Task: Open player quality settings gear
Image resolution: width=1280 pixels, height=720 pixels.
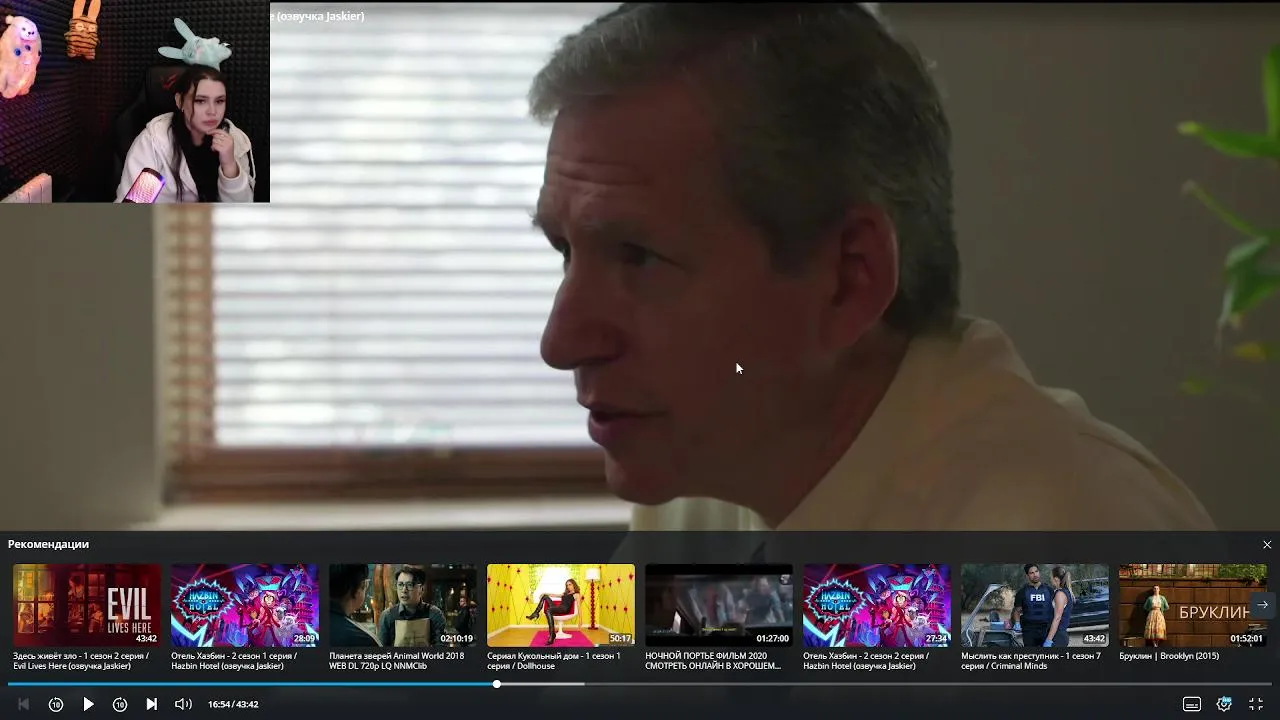Action: pos(1224,704)
